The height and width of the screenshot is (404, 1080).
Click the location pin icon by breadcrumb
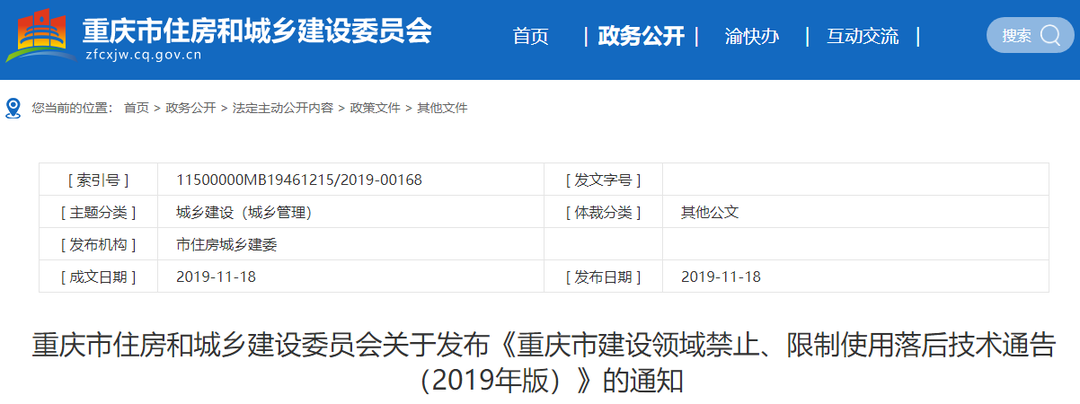click(13, 107)
